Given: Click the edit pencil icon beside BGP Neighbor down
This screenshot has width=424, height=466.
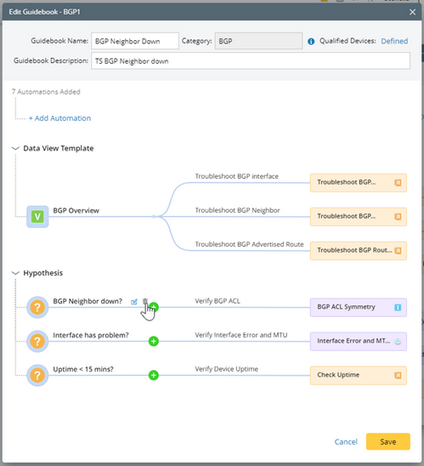Looking at the screenshot, I should click(134, 302).
